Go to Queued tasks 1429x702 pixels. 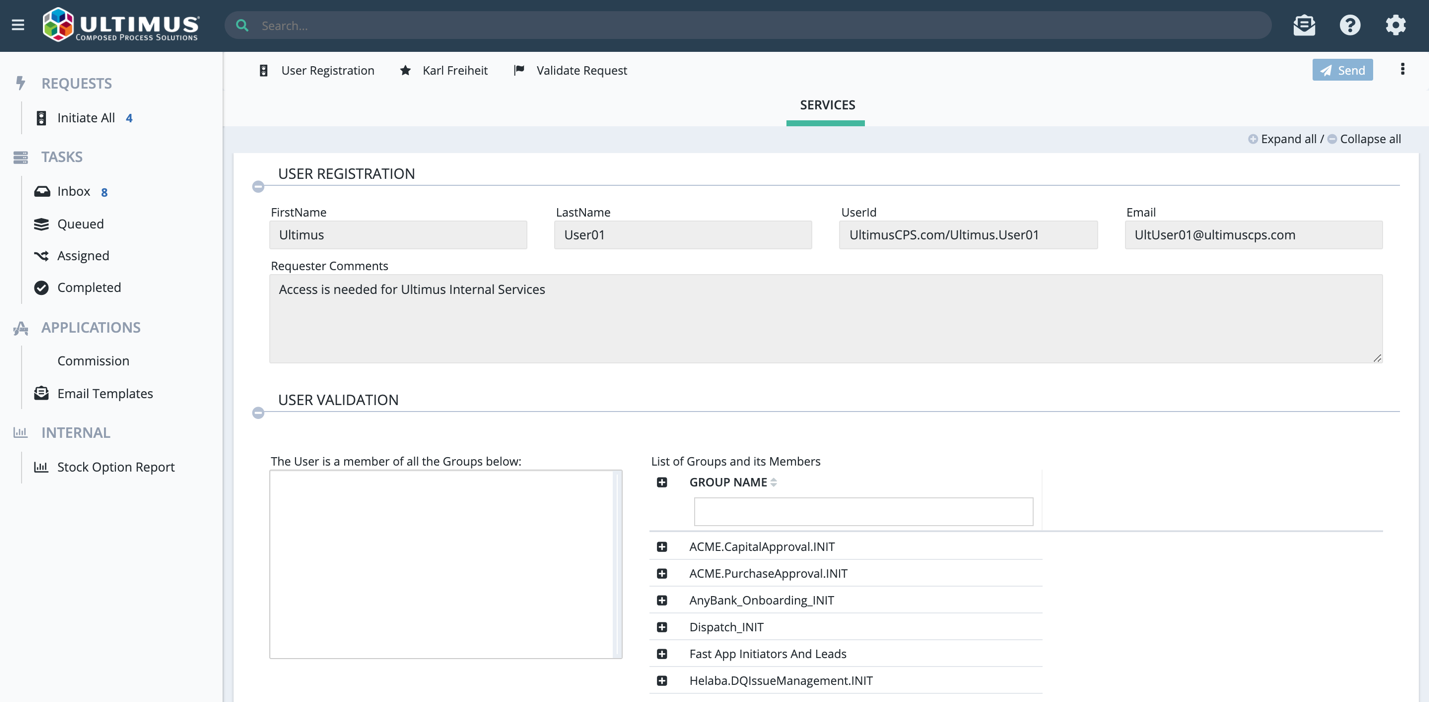tap(80, 224)
